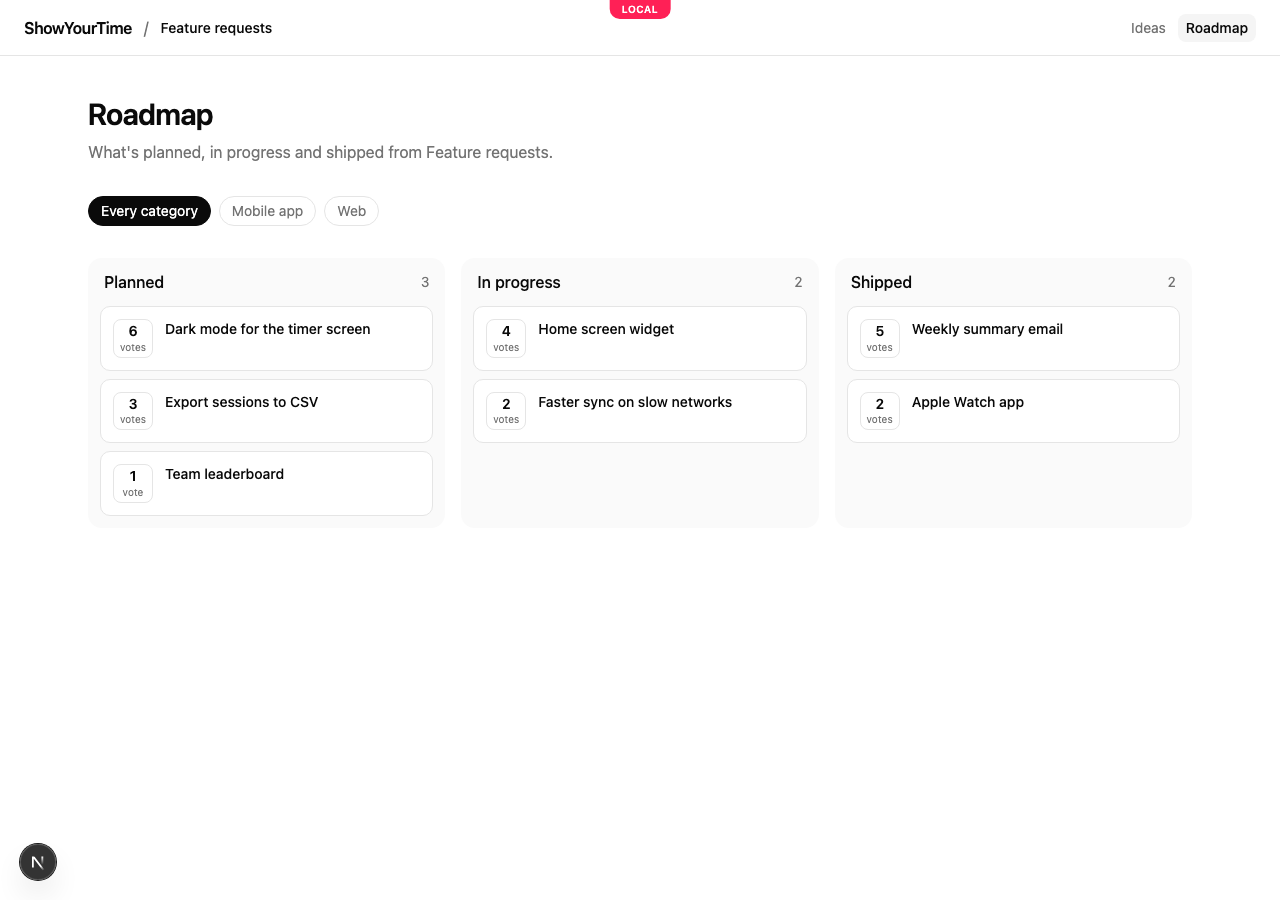Open Feature requests breadcrumb link

point(216,28)
